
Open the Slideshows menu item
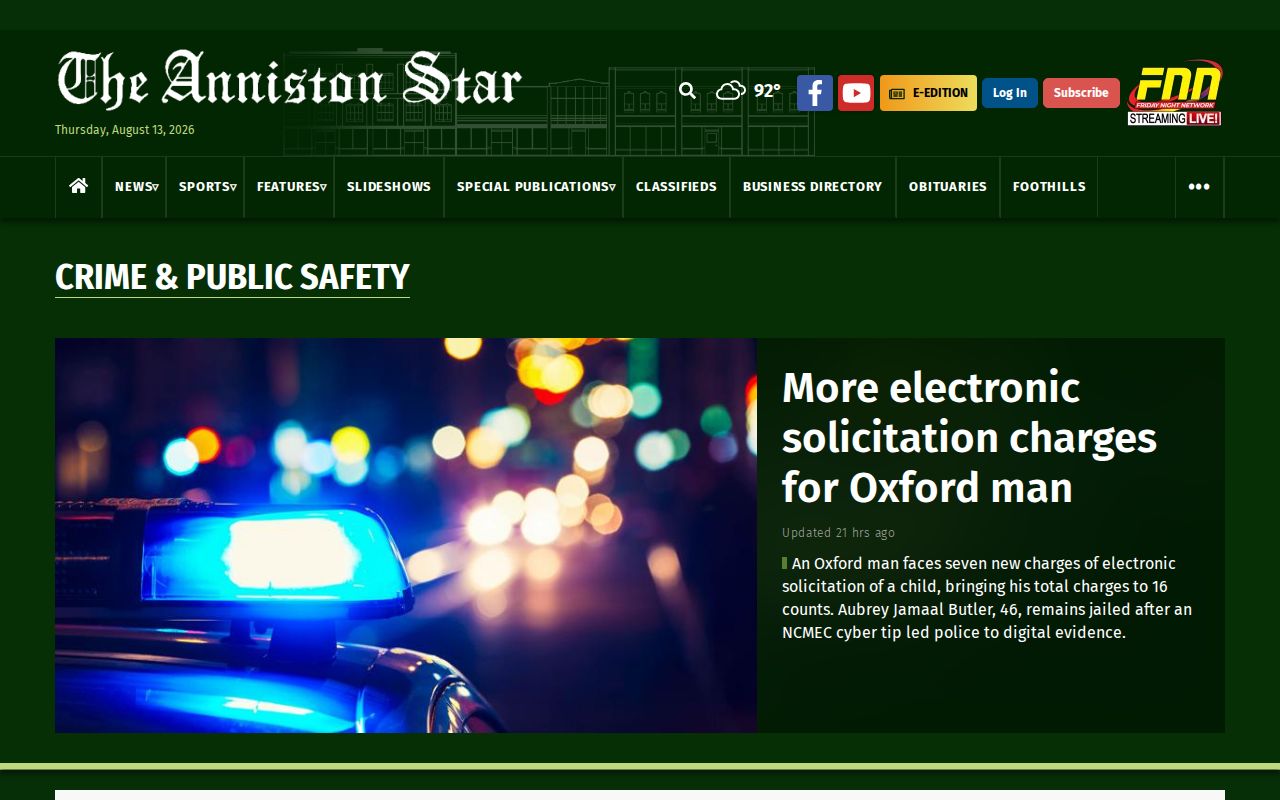coord(389,187)
